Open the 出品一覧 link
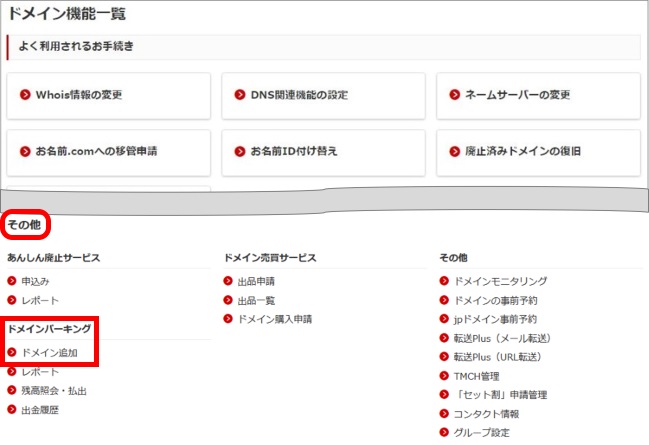 tap(256, 301)
